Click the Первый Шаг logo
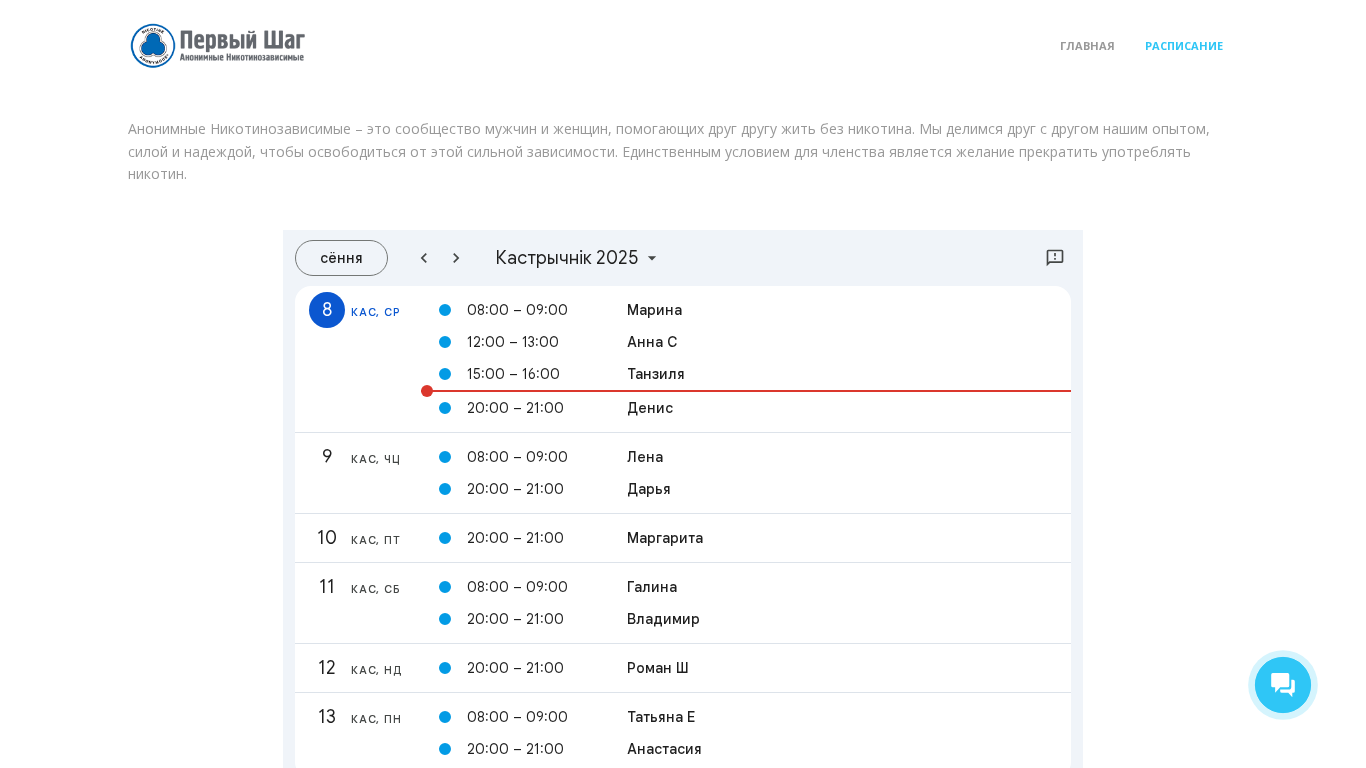This screenshot has width=1366, height=768. click(x=218, y=46)
